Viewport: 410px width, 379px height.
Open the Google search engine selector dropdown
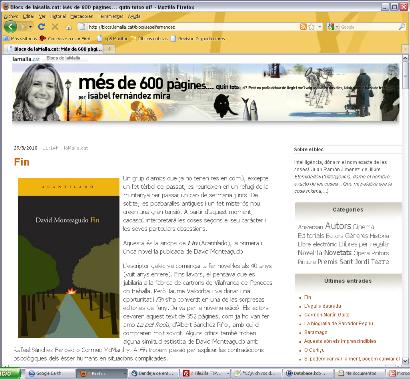click(x=331, y=27)
